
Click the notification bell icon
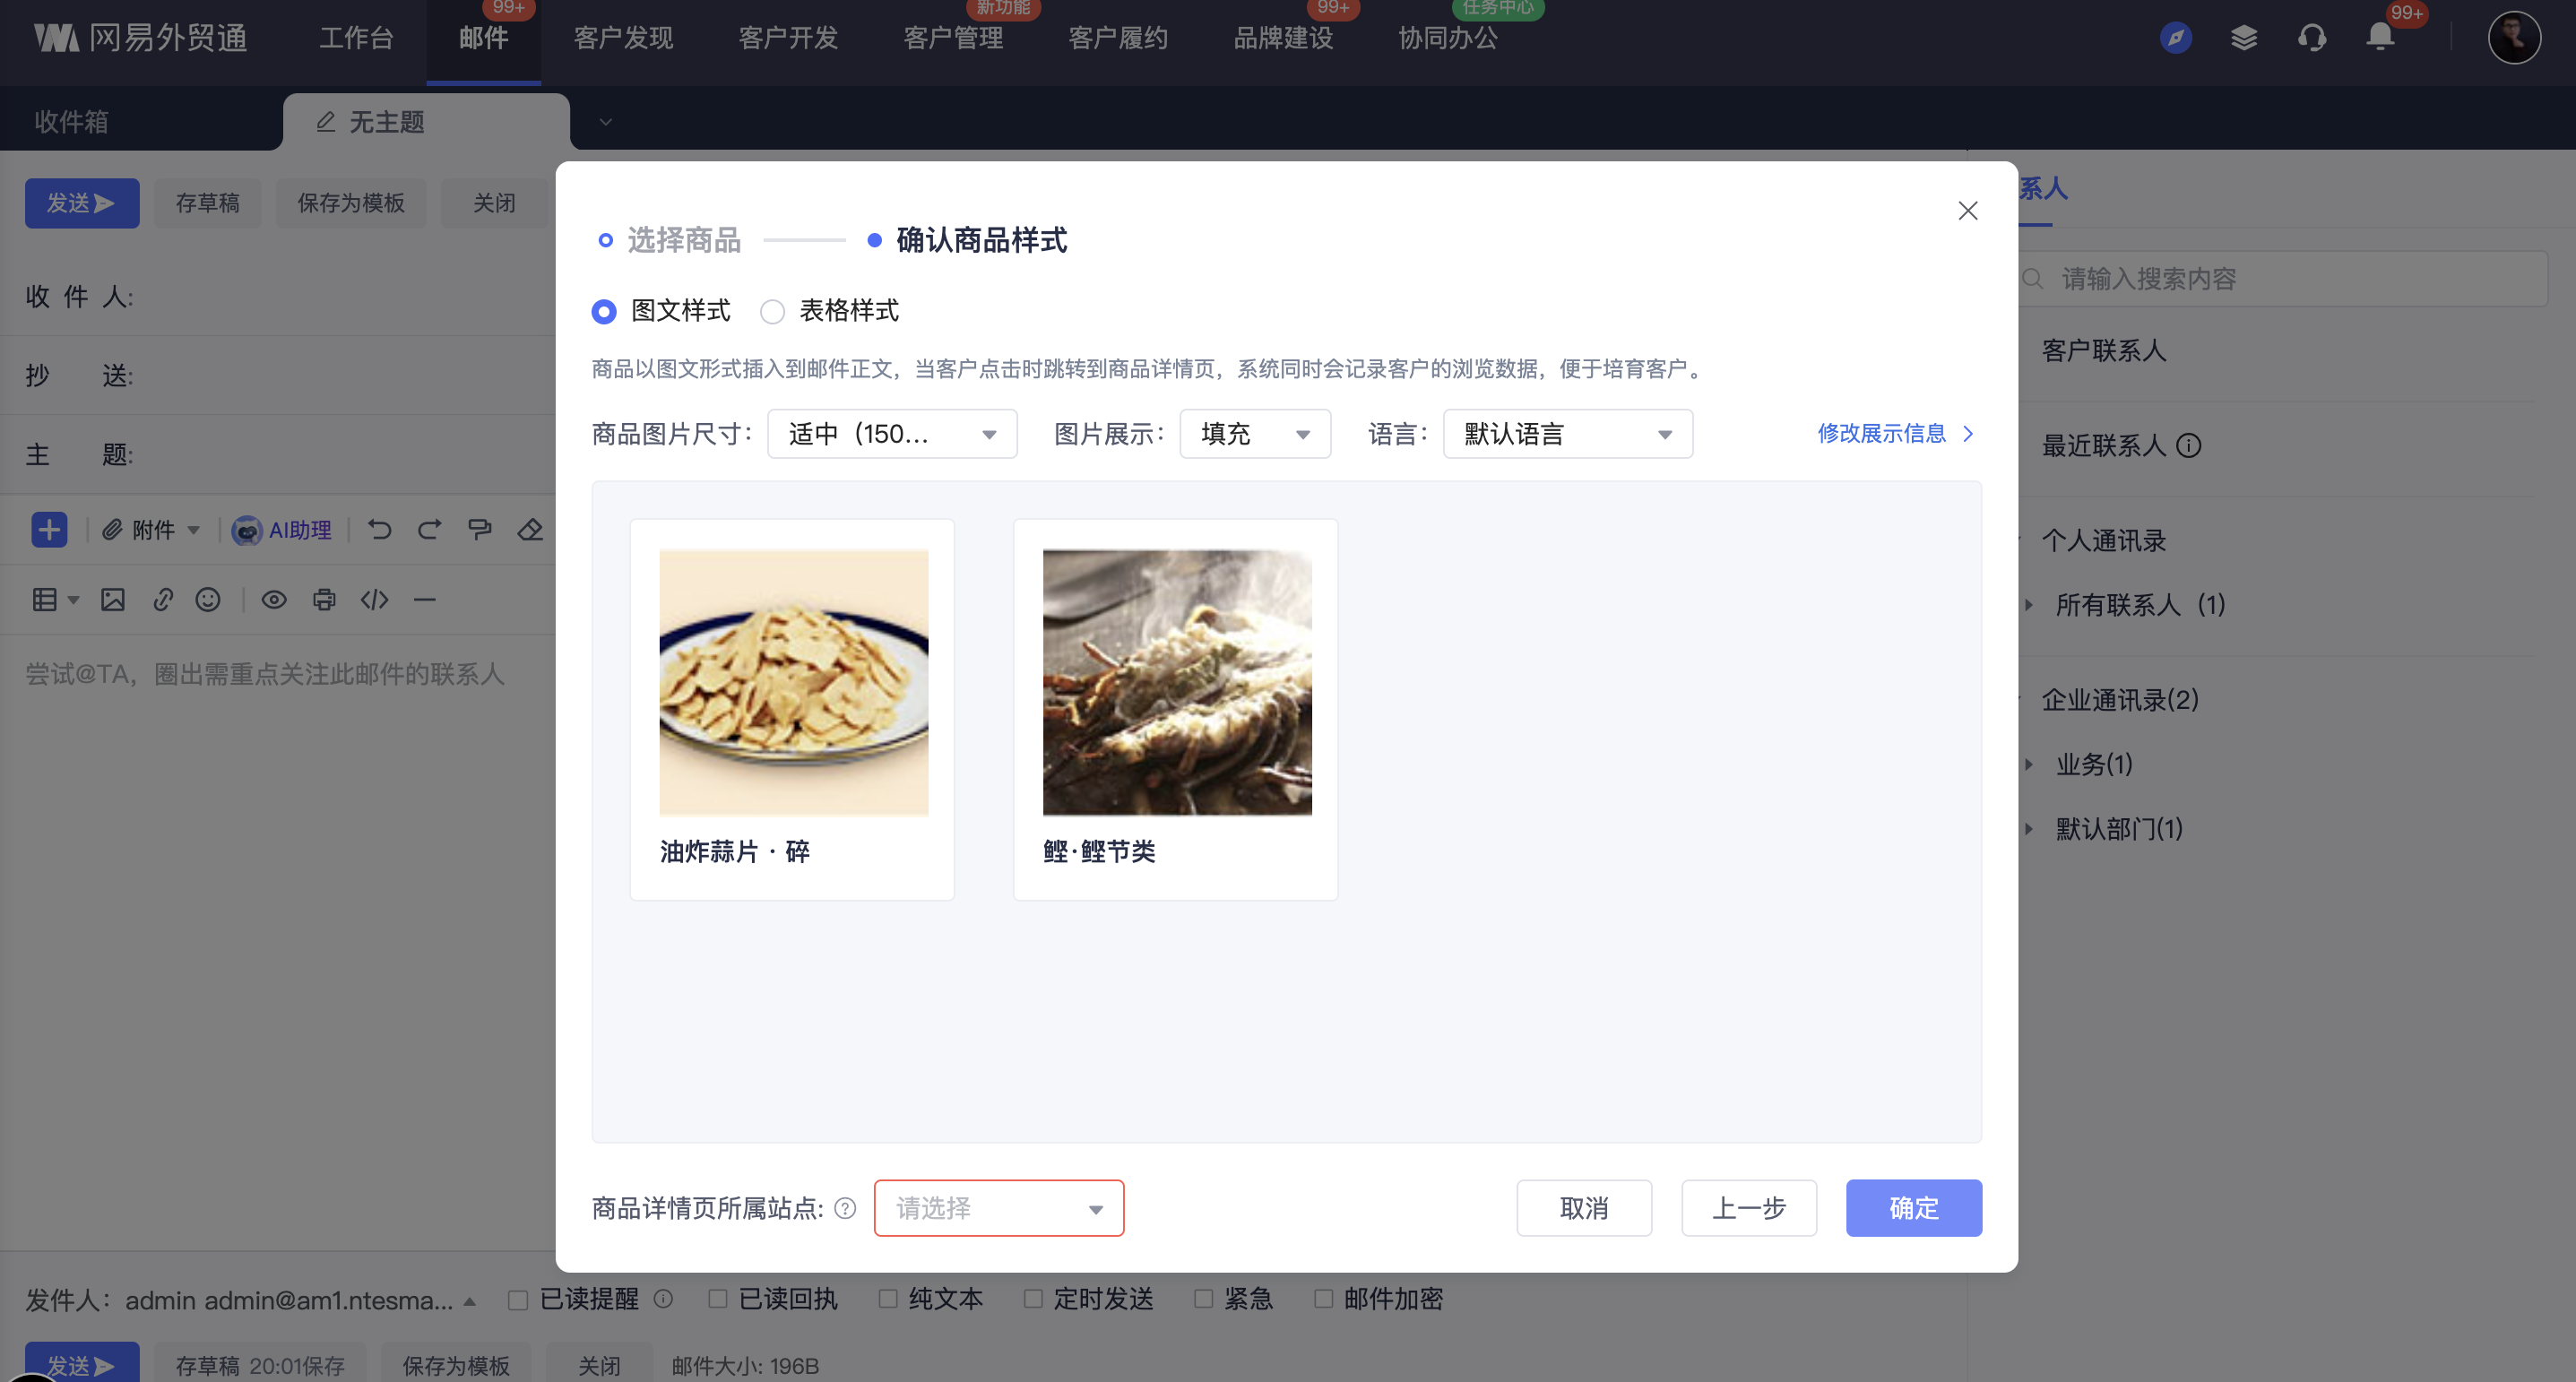pyautogui.click(x=2379, y=38)
